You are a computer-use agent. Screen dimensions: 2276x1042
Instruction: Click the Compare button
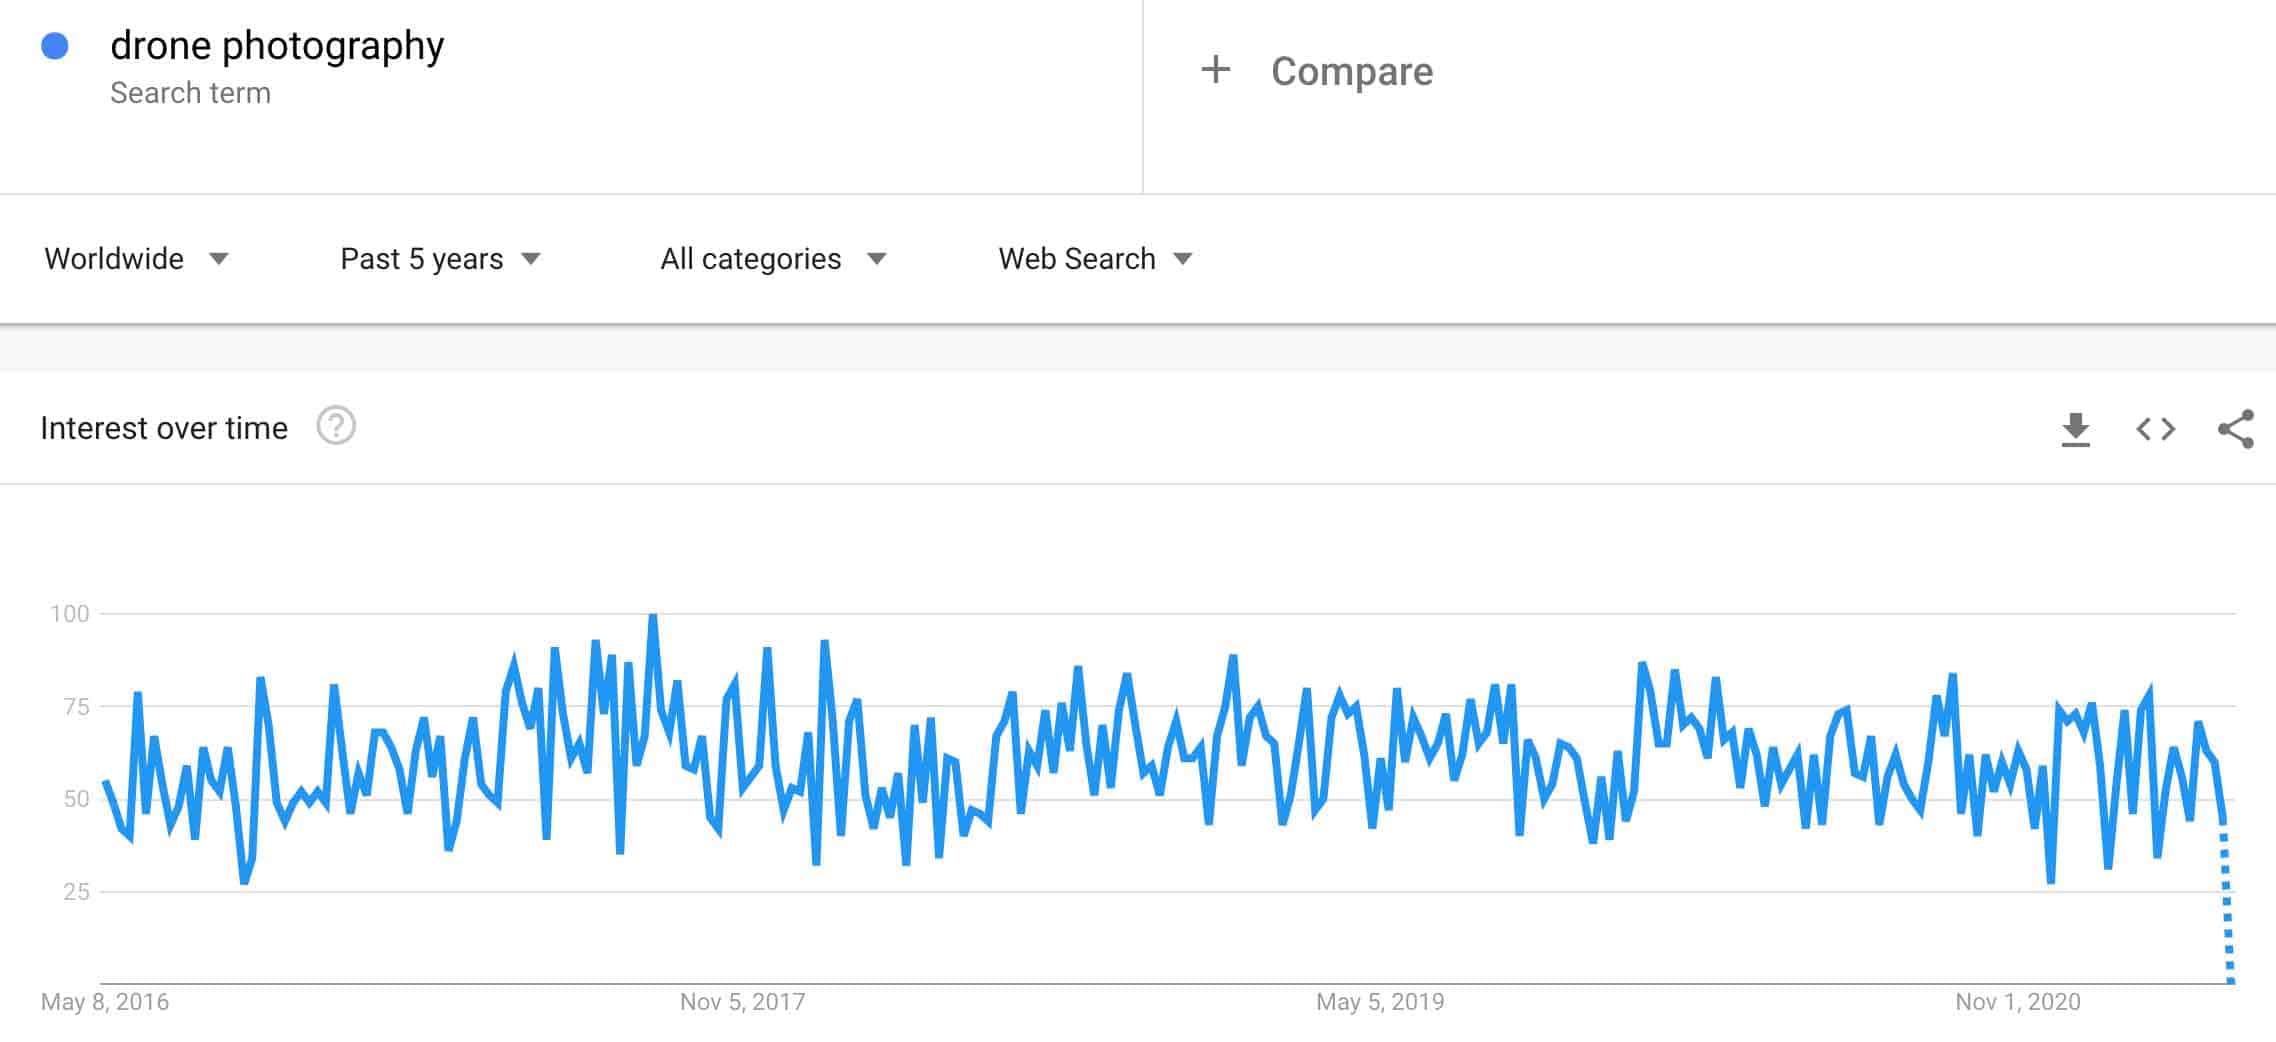point(1351,71)
